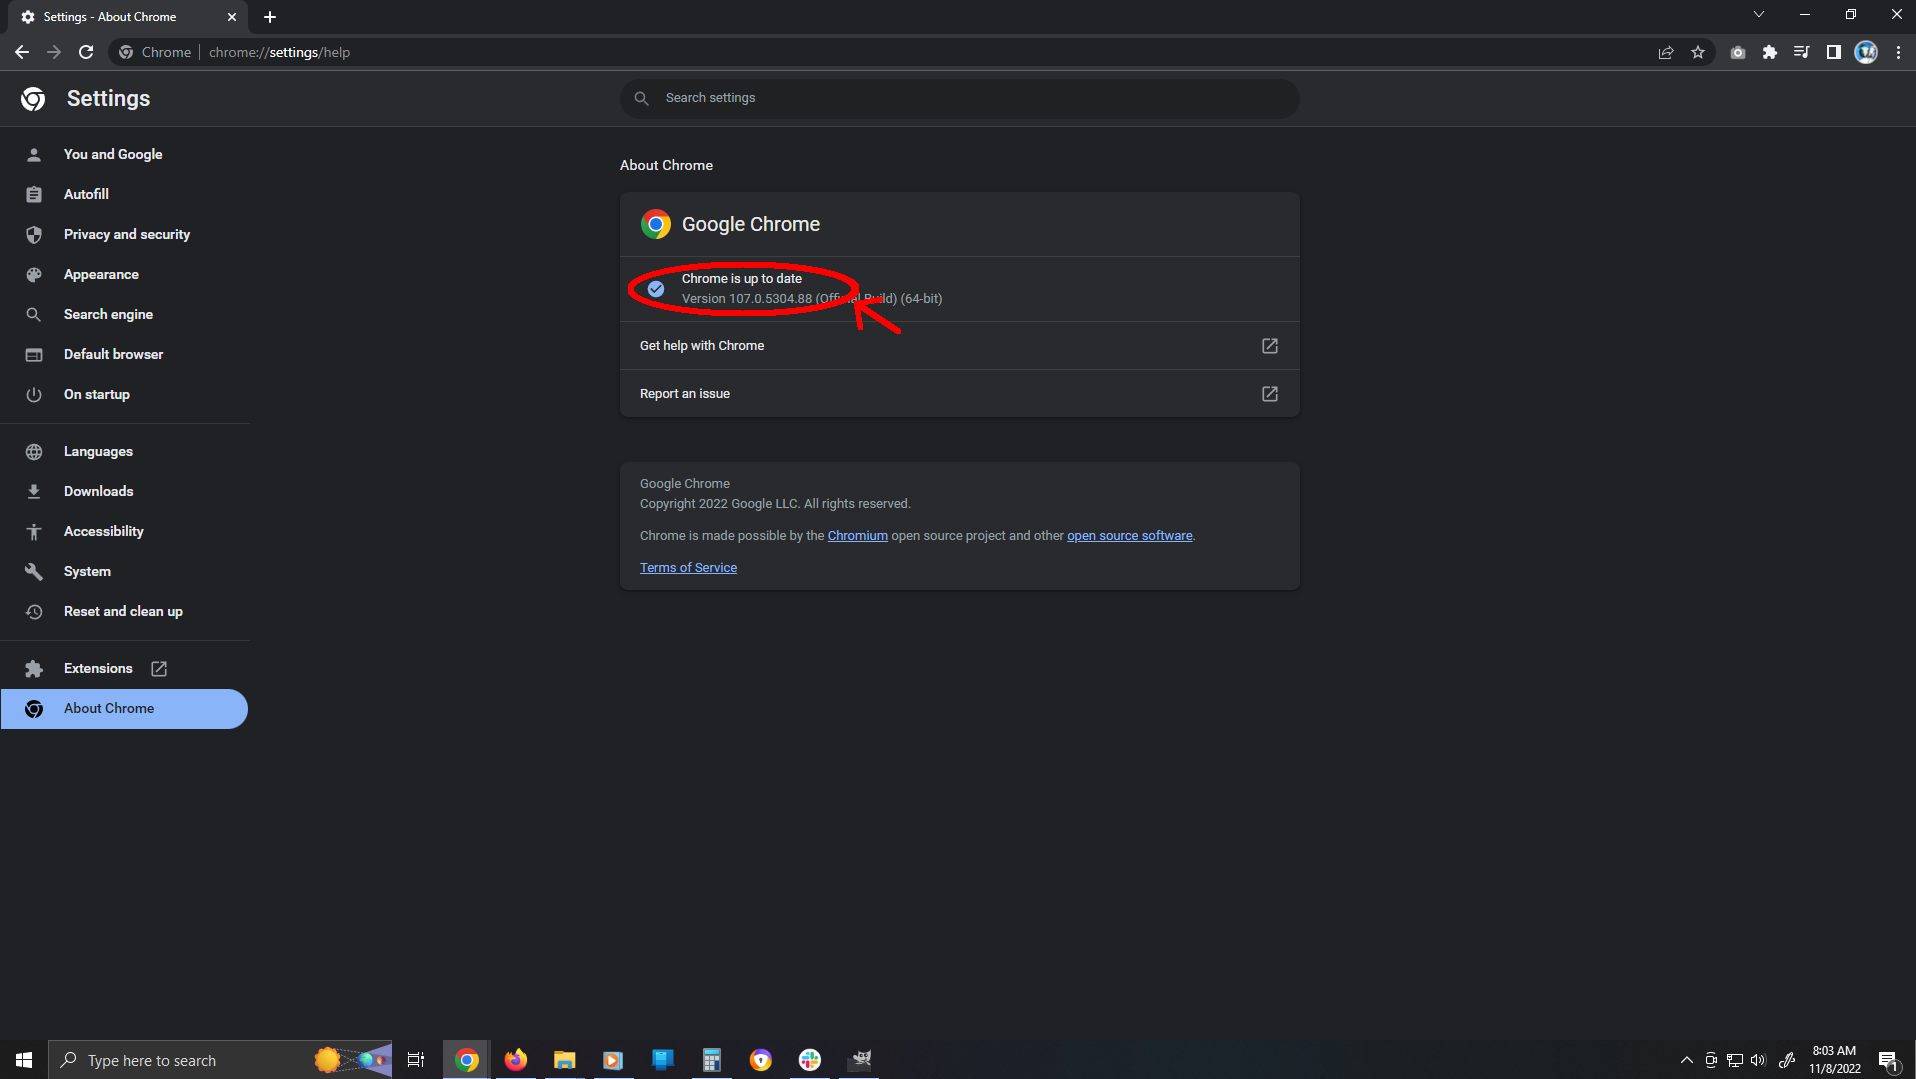Open the open source software link
Screen dimensions: 1916x1079
(x=1129, y=536)
